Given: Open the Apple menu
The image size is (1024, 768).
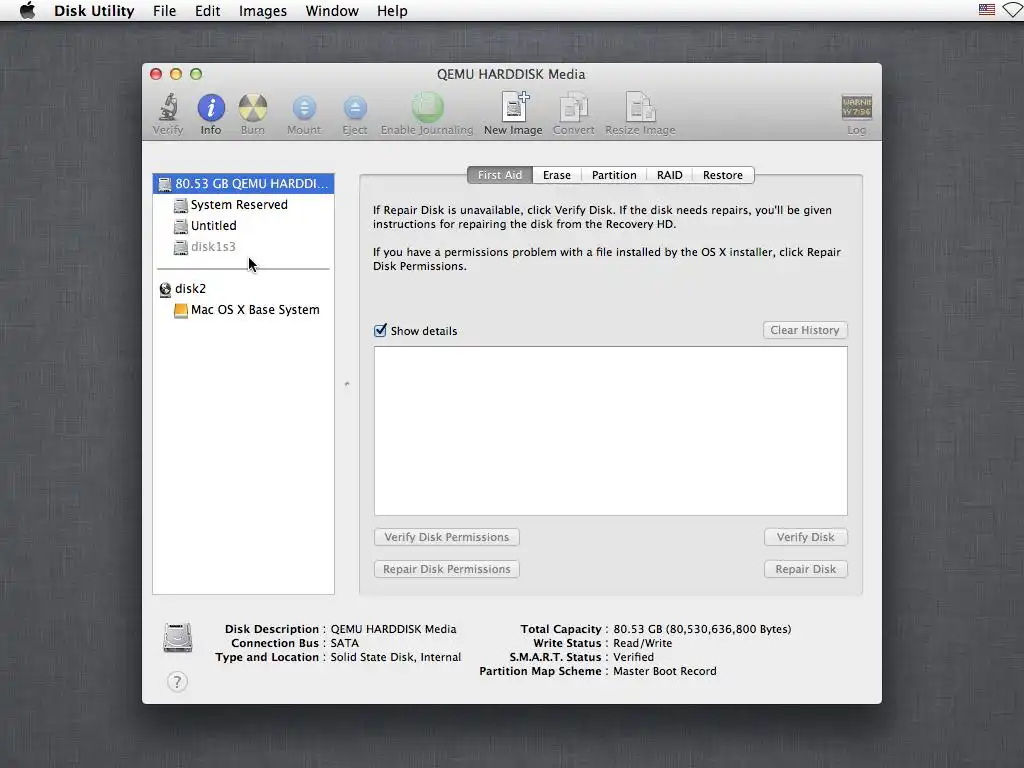Looking at the screenshot, I should click(27, 10).
